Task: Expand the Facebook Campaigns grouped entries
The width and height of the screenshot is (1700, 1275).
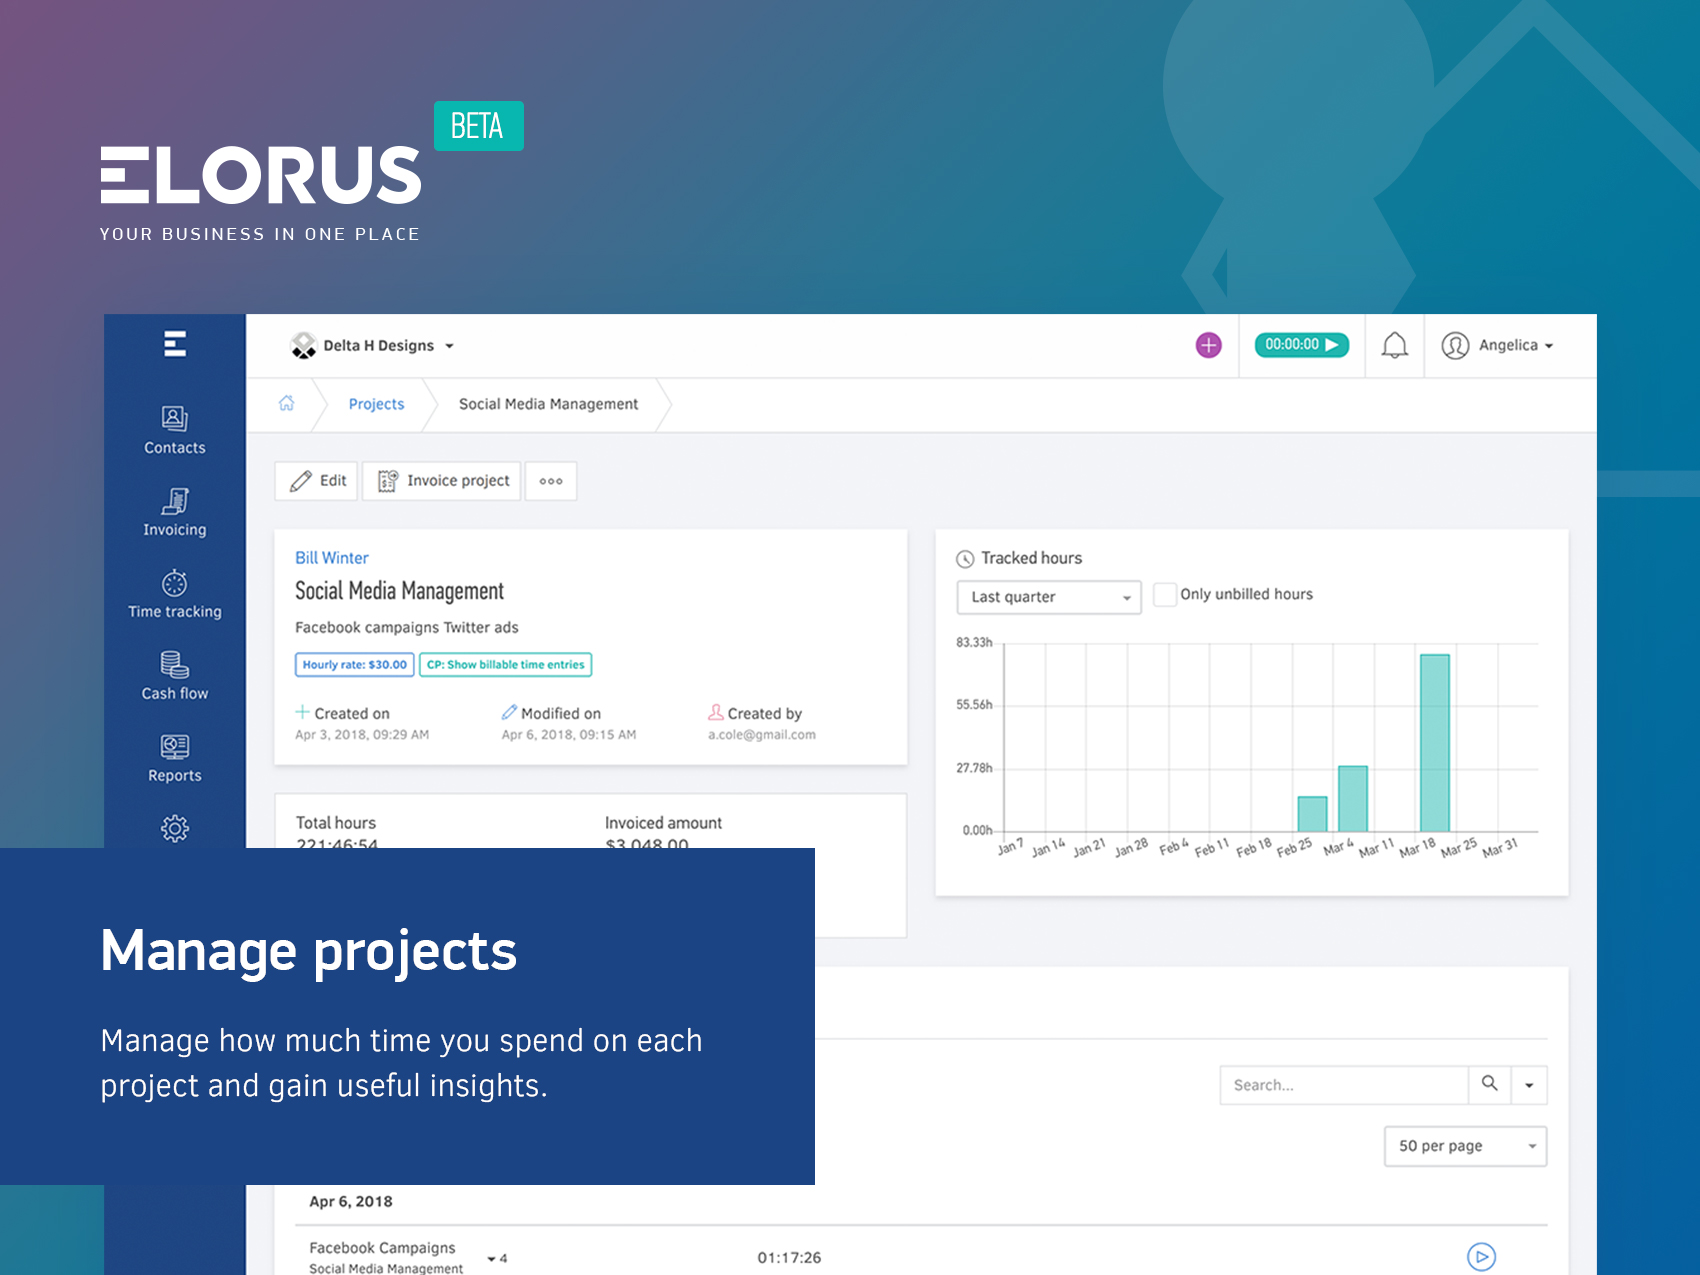Action: click(497, 1259)
